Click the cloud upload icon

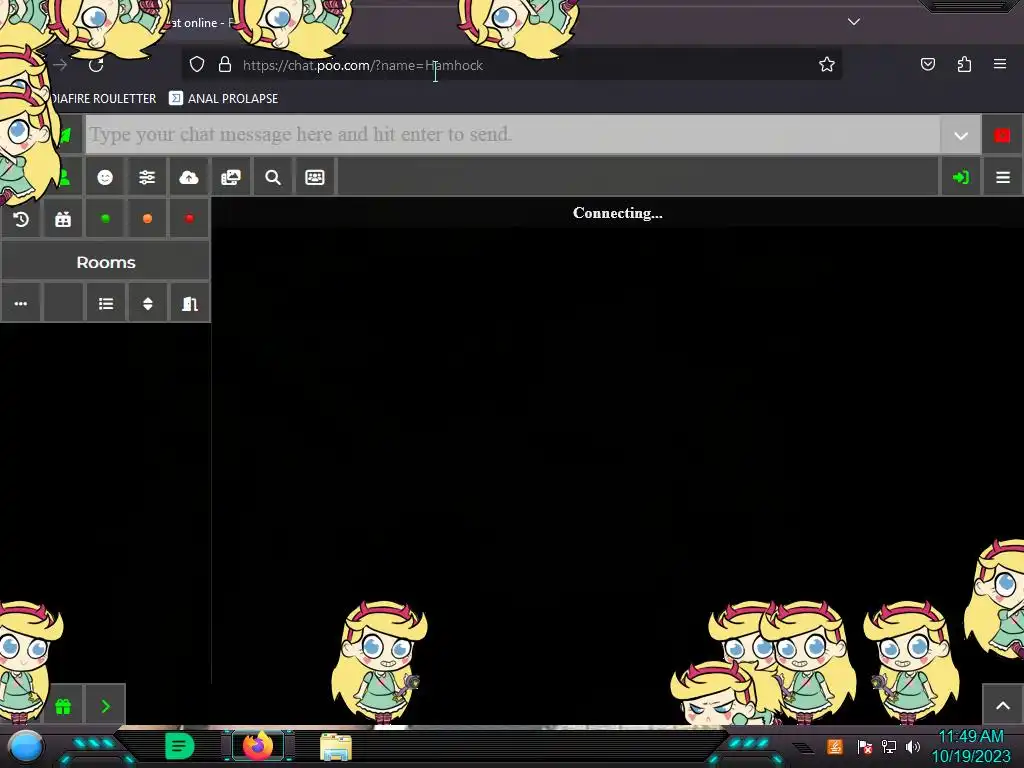[x=189, y=178]
